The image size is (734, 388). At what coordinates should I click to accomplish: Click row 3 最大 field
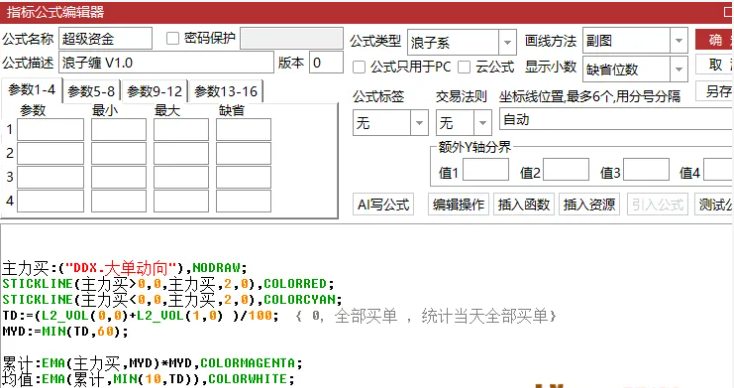click(181, 177)
